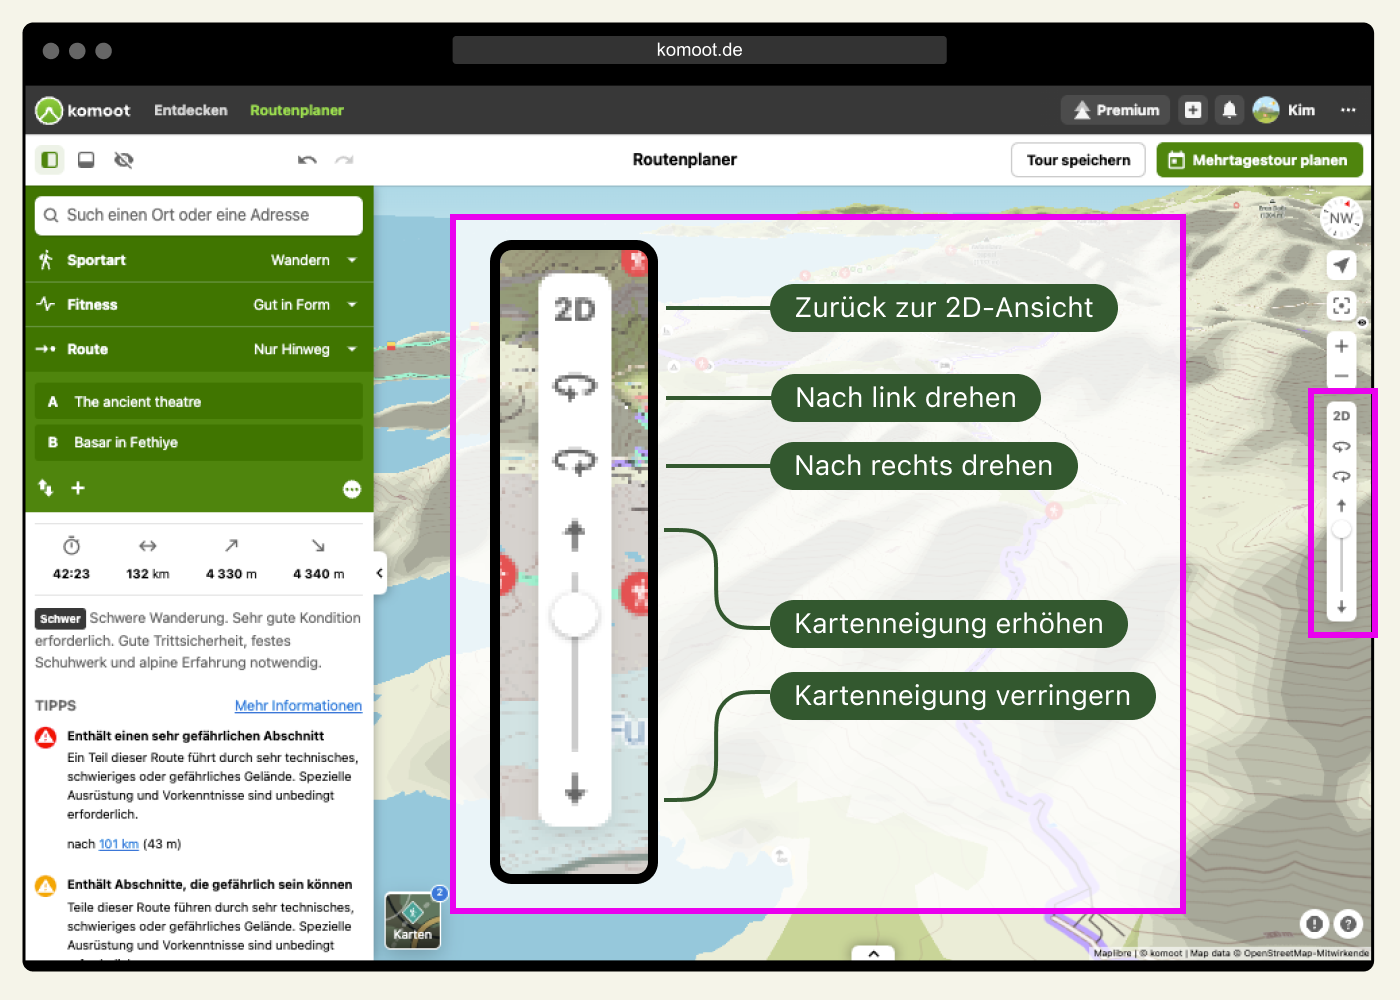Click the 132 km distance value
Image resolution: width=1400 pixels, height=1000 pixels.
(148, 574)
